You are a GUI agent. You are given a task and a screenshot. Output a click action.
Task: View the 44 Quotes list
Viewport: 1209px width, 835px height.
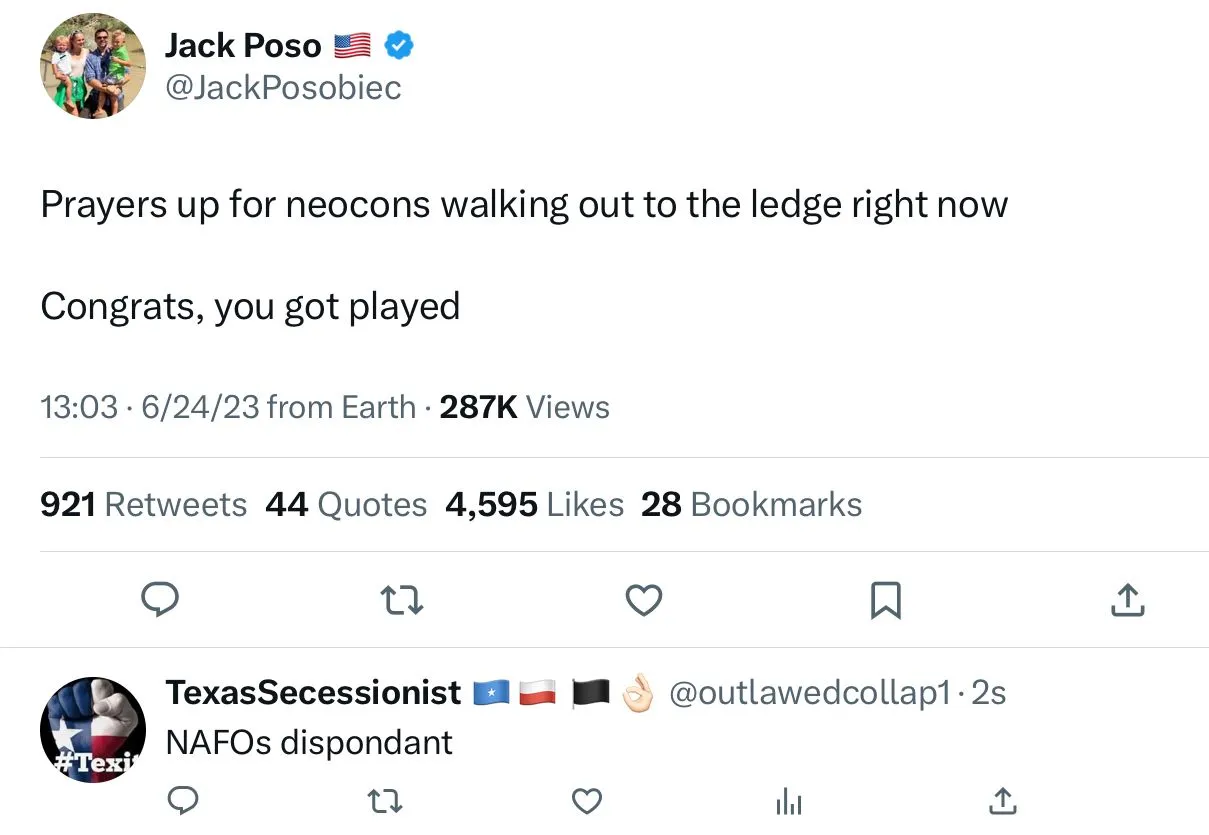click(x=346, y=505)
